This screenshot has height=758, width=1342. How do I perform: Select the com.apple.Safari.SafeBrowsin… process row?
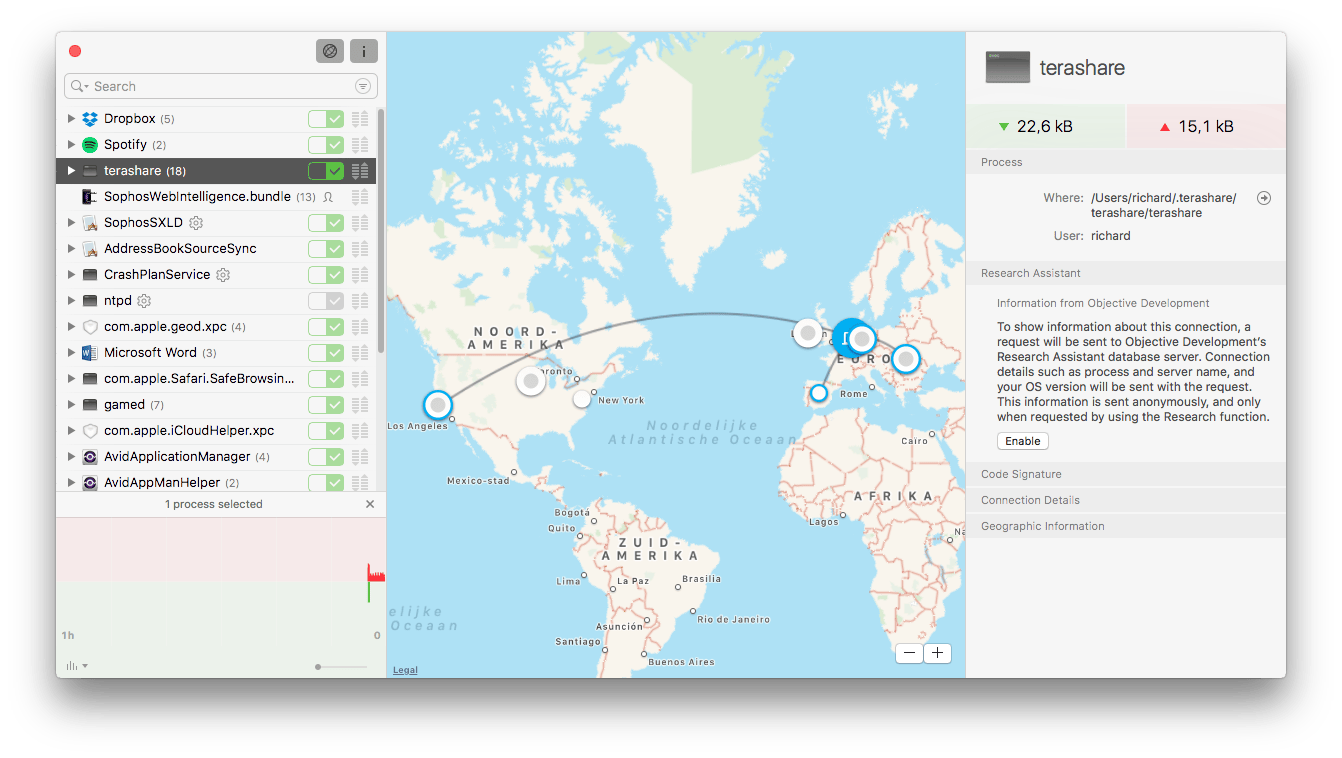click(216, 379)
